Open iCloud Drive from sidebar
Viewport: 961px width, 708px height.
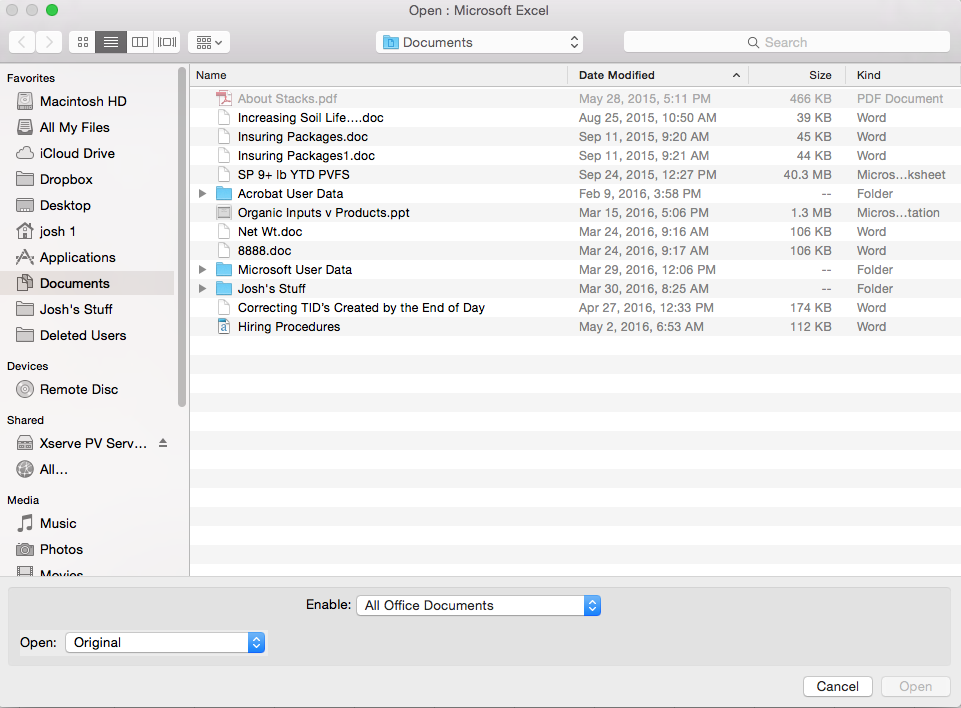(87, 153)
